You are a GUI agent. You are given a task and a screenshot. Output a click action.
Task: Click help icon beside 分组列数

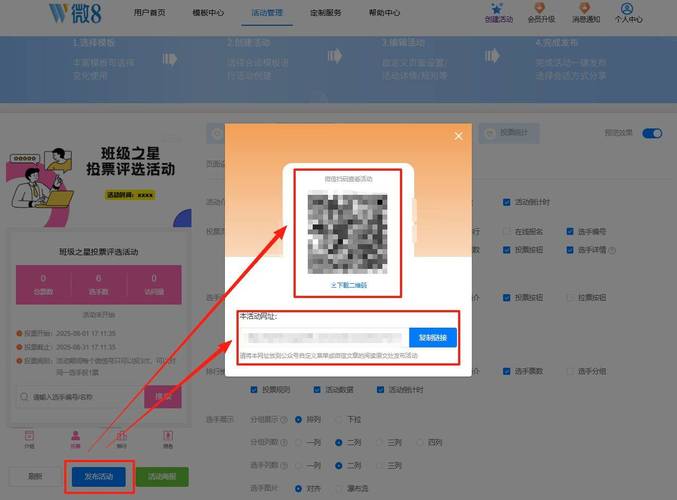[x=284, y=443]
